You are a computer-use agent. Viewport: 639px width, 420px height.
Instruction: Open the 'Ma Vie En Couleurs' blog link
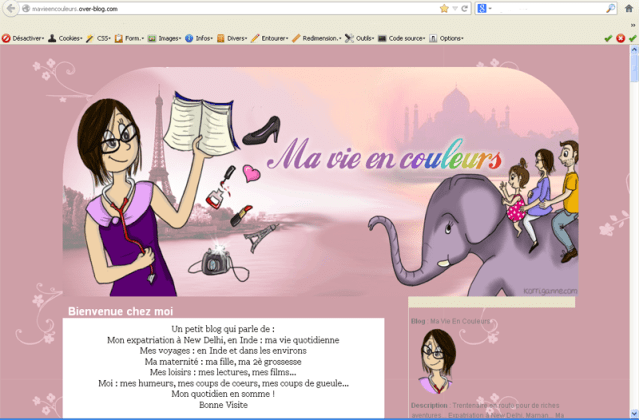click(460, 321)
